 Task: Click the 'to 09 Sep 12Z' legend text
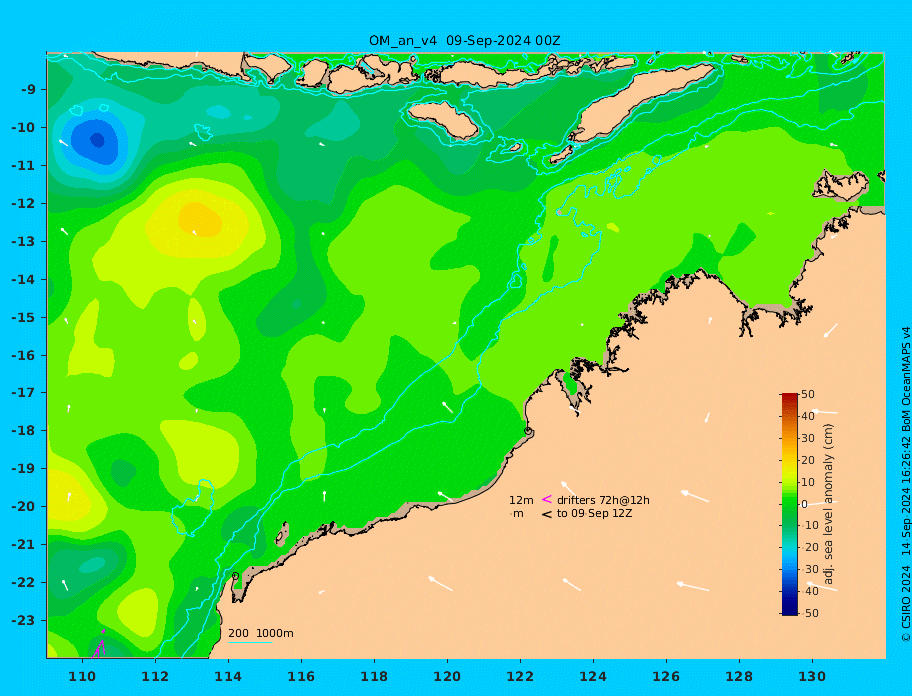594,513
